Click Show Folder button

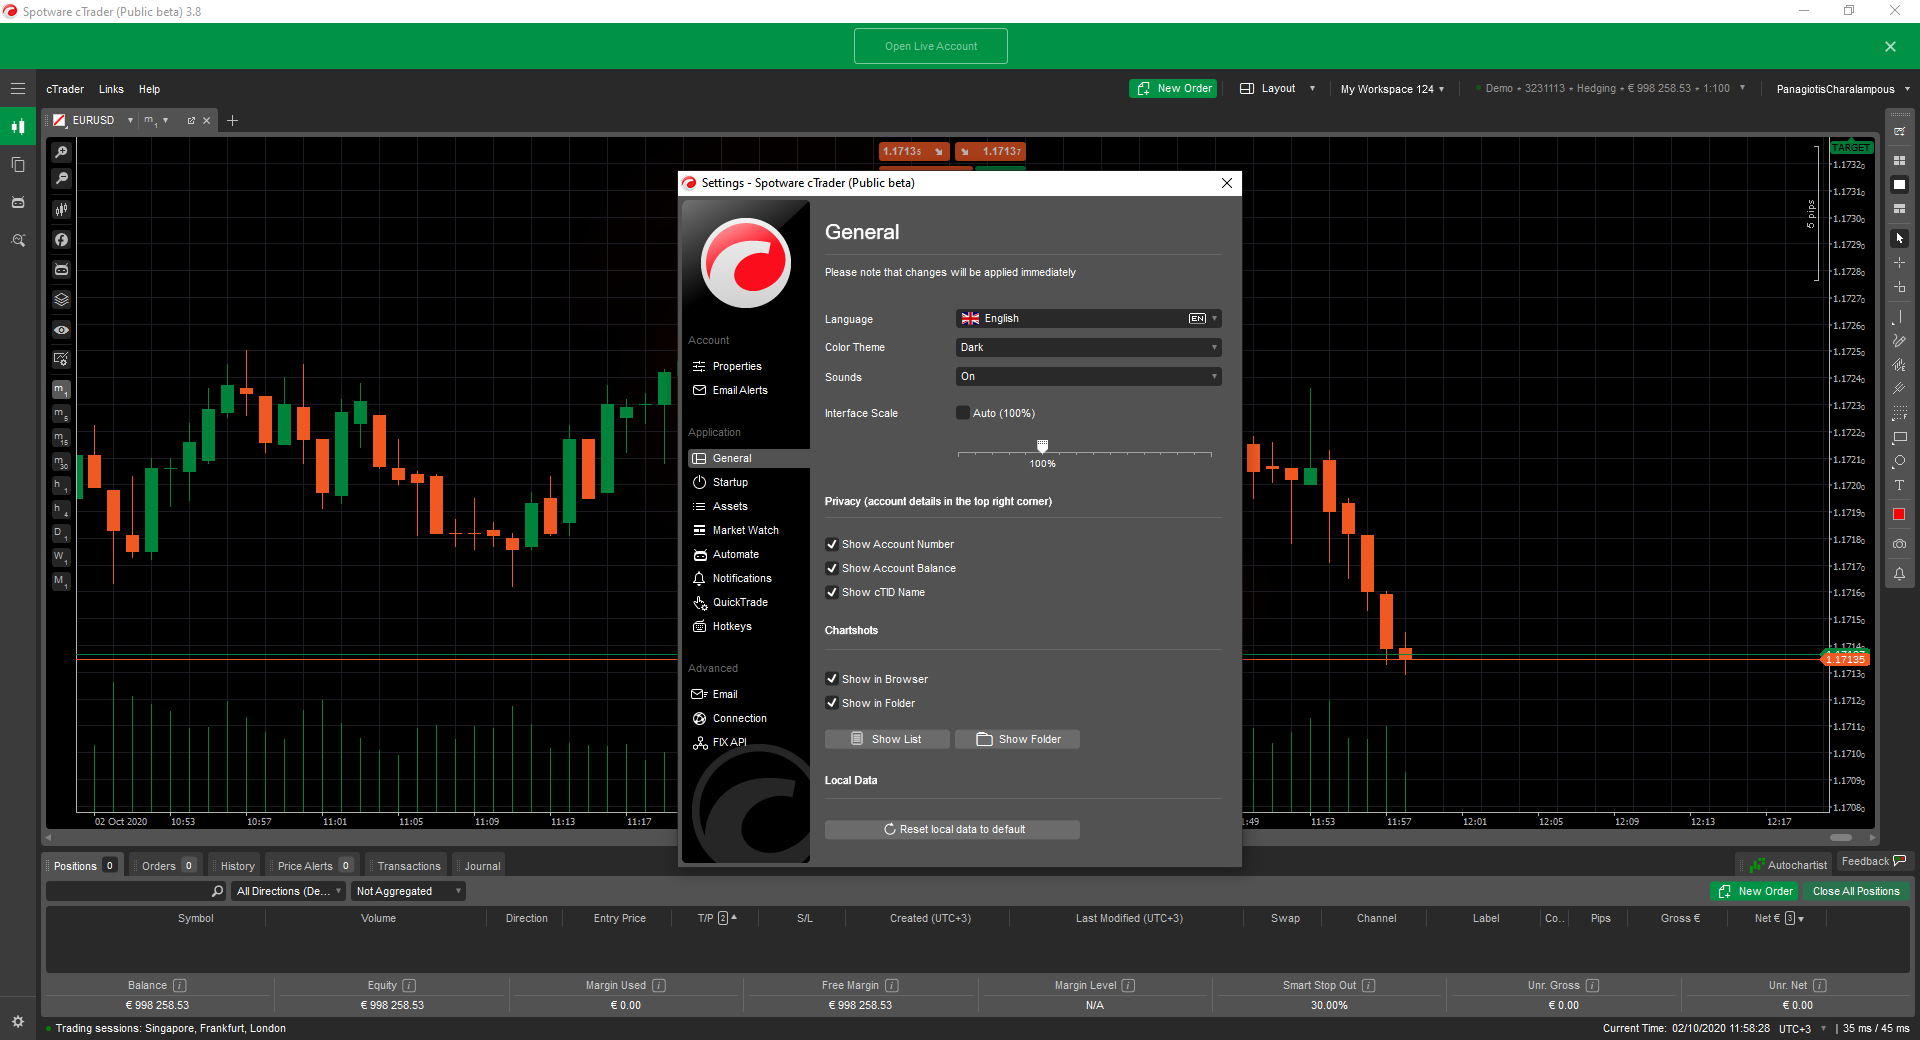click(1017, 739)
